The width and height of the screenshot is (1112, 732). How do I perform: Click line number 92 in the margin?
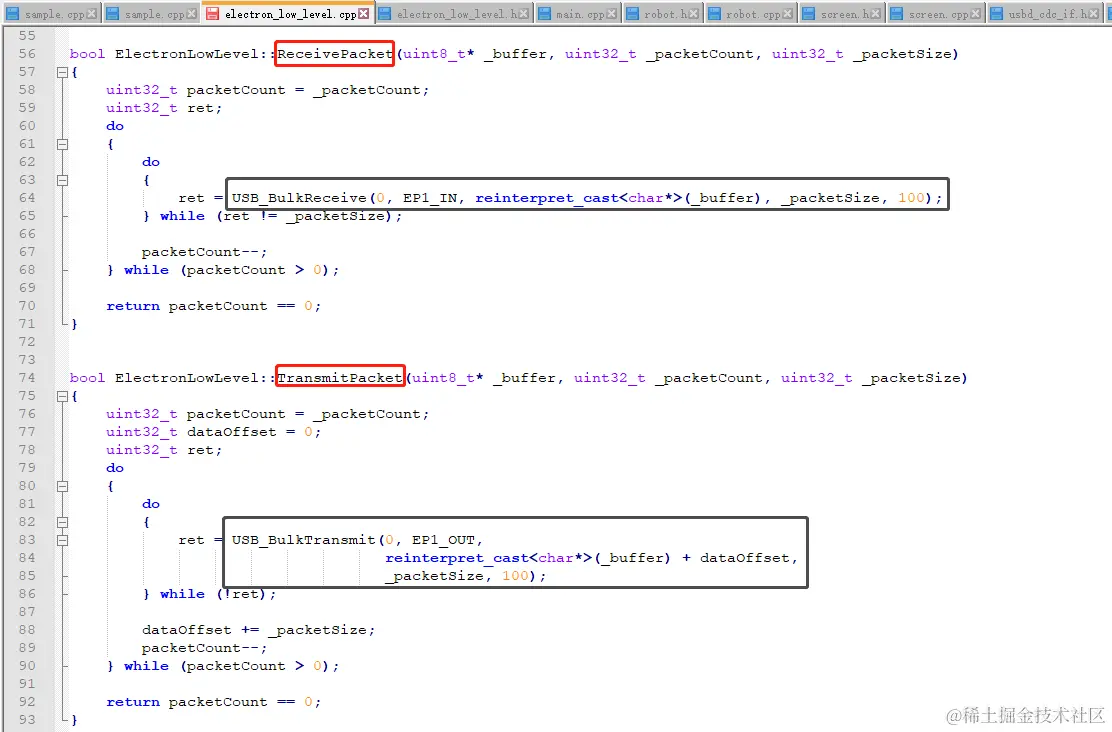click(x=27, y=702)
